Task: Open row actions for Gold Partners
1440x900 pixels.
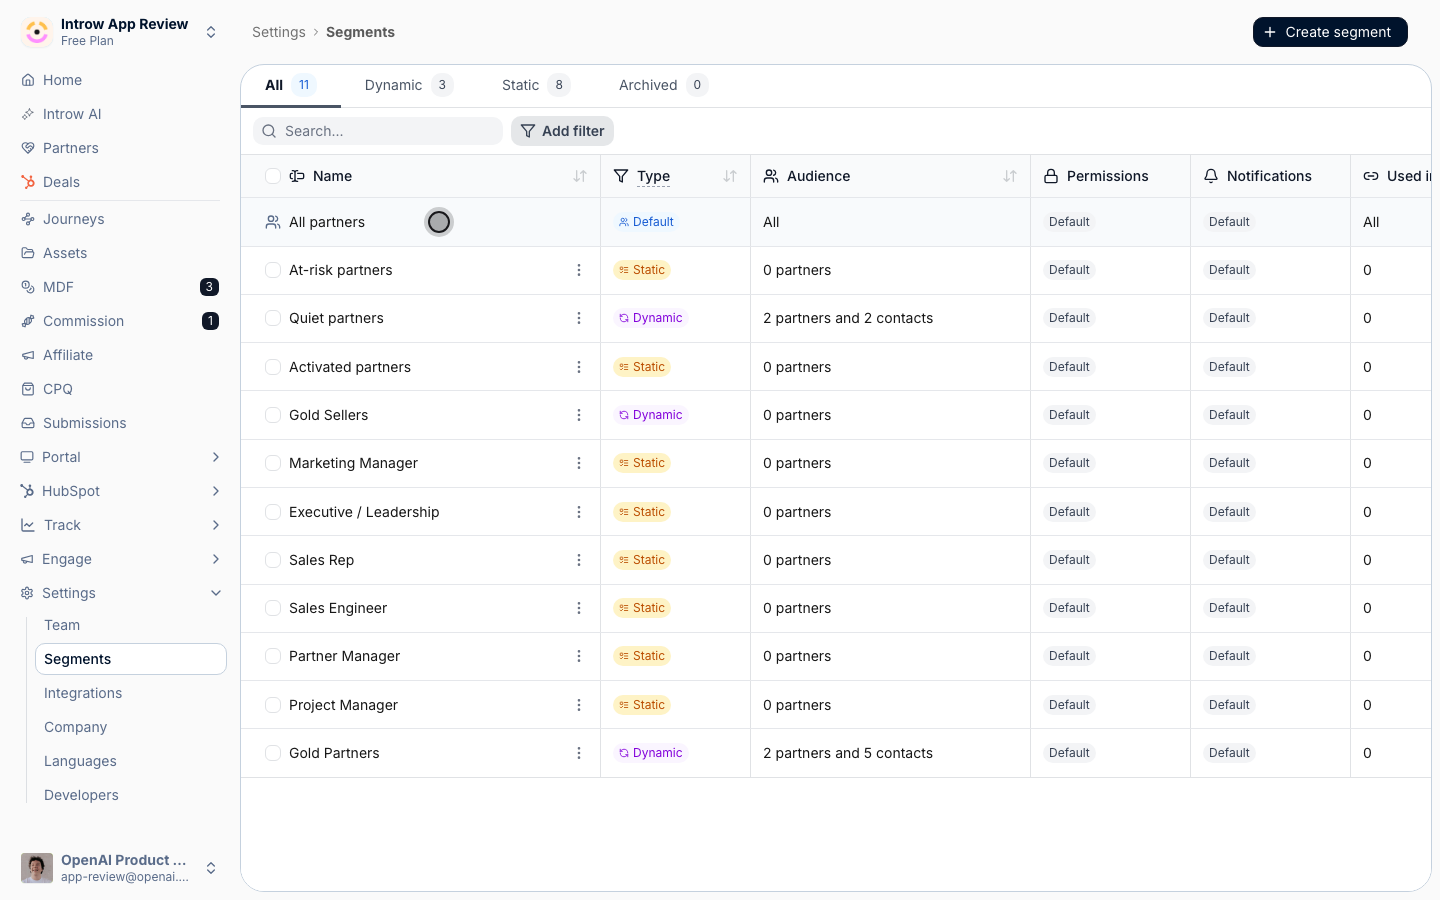Action: click(579, 753)
